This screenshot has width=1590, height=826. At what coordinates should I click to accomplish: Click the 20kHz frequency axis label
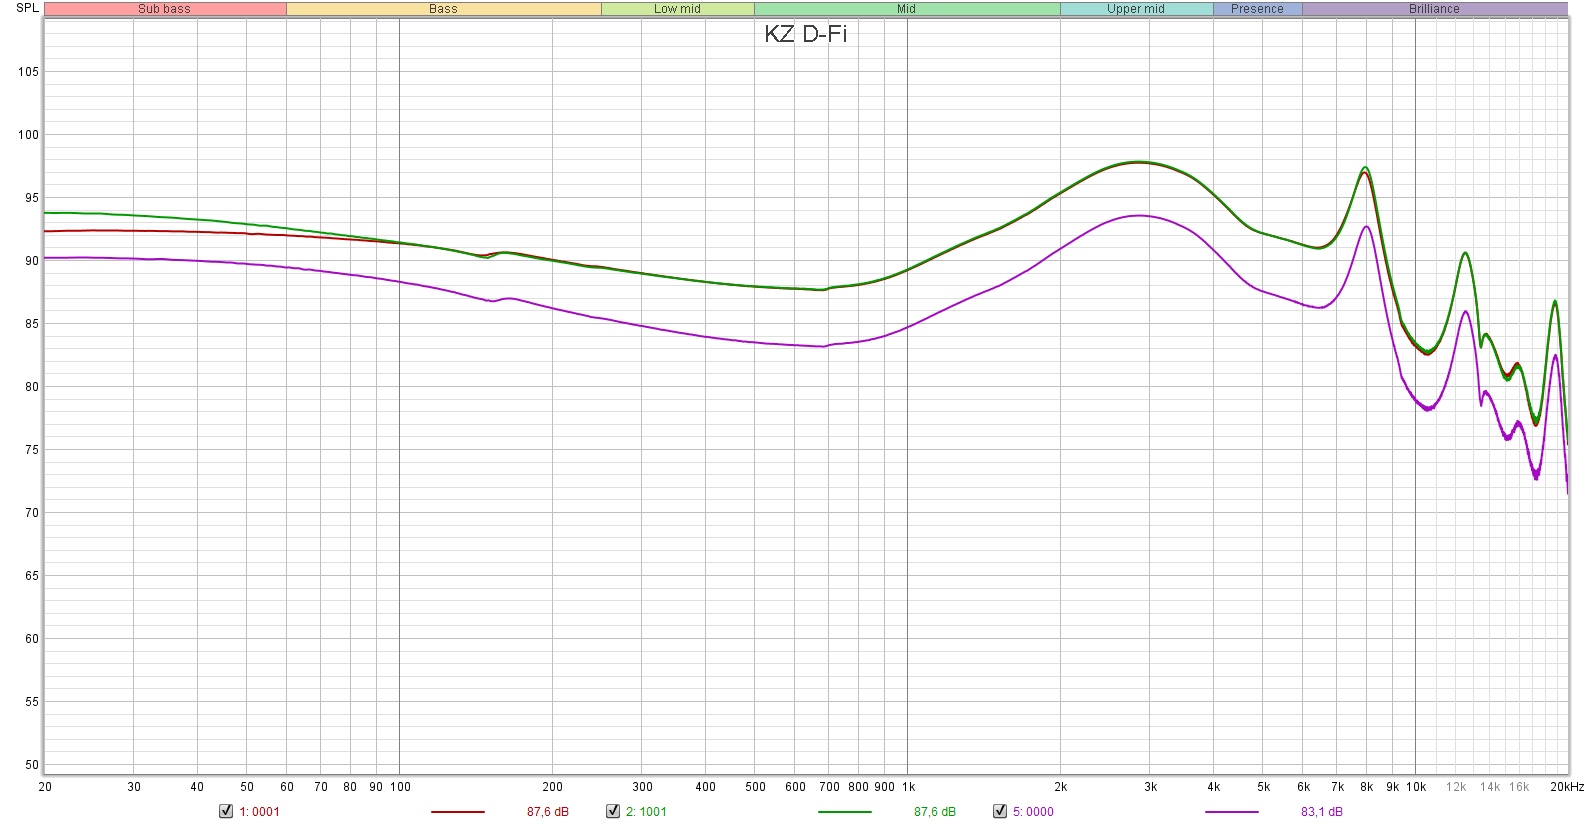(x=1567, y=787)
